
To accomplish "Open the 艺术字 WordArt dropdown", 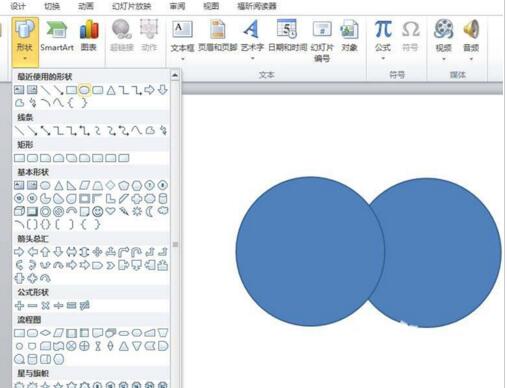I will pos(252,40).
